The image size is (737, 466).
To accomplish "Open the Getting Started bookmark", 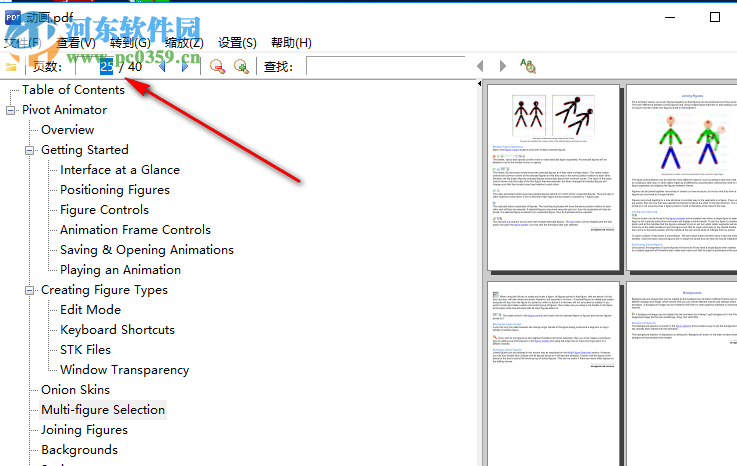I will (85, 150).
